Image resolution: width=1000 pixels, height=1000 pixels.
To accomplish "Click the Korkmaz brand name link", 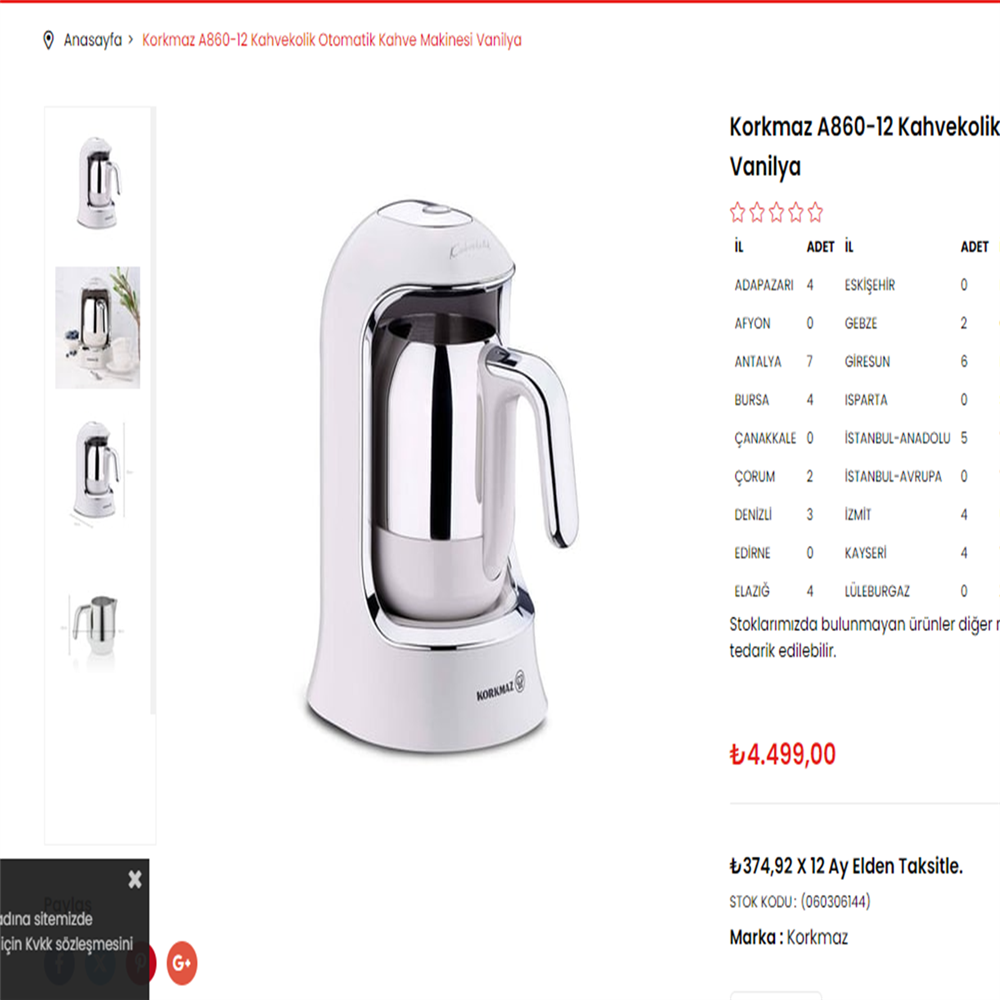I will pos(817,937).
